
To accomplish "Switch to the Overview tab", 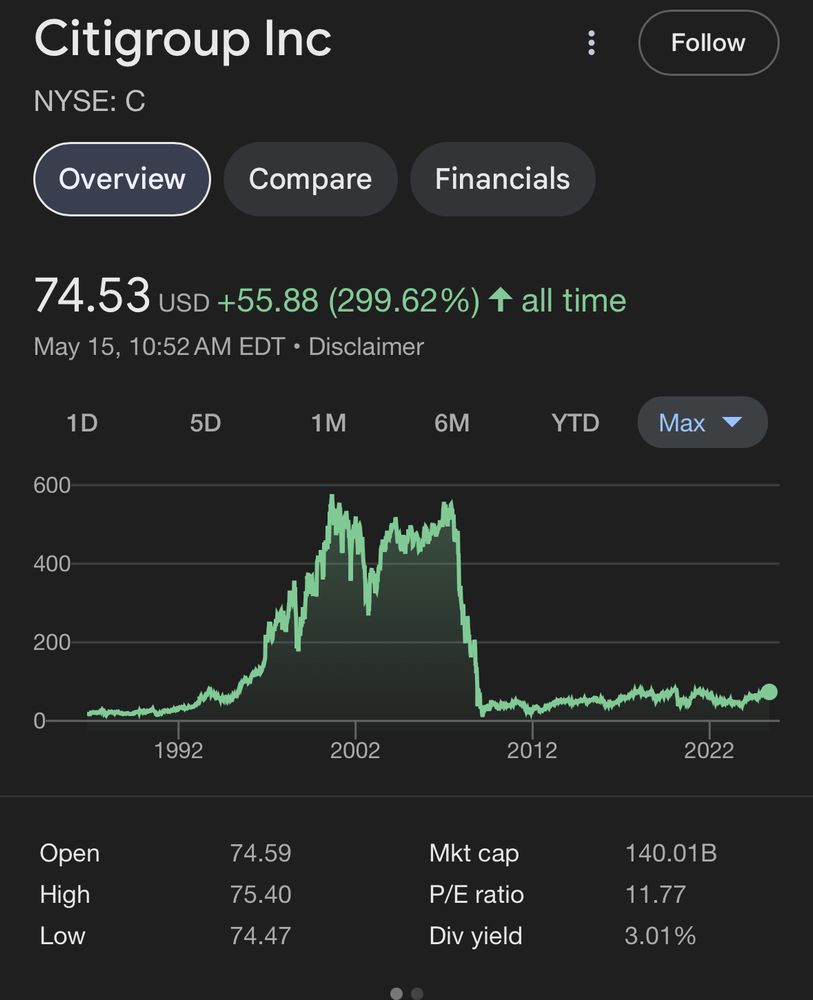I will pos(122,179).
